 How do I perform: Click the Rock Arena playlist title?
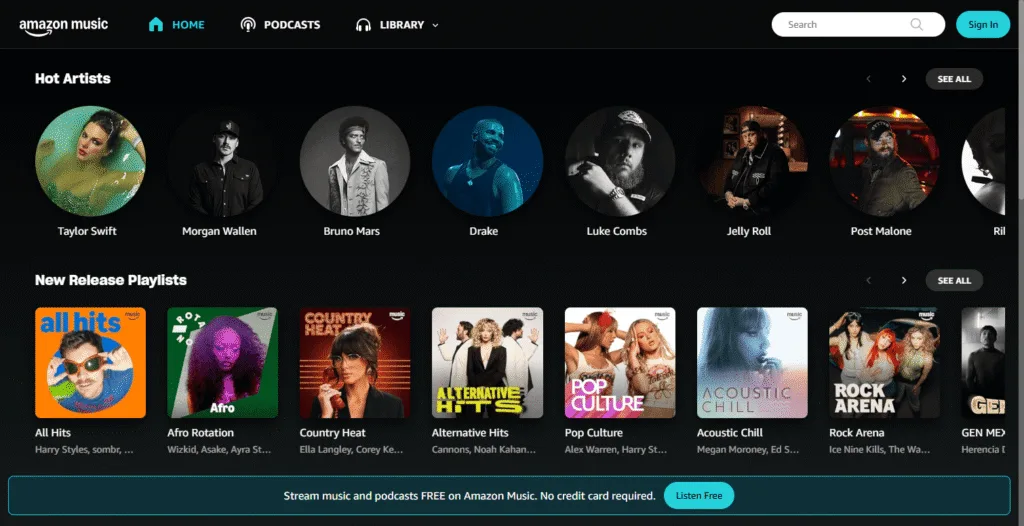pos(857,433)
